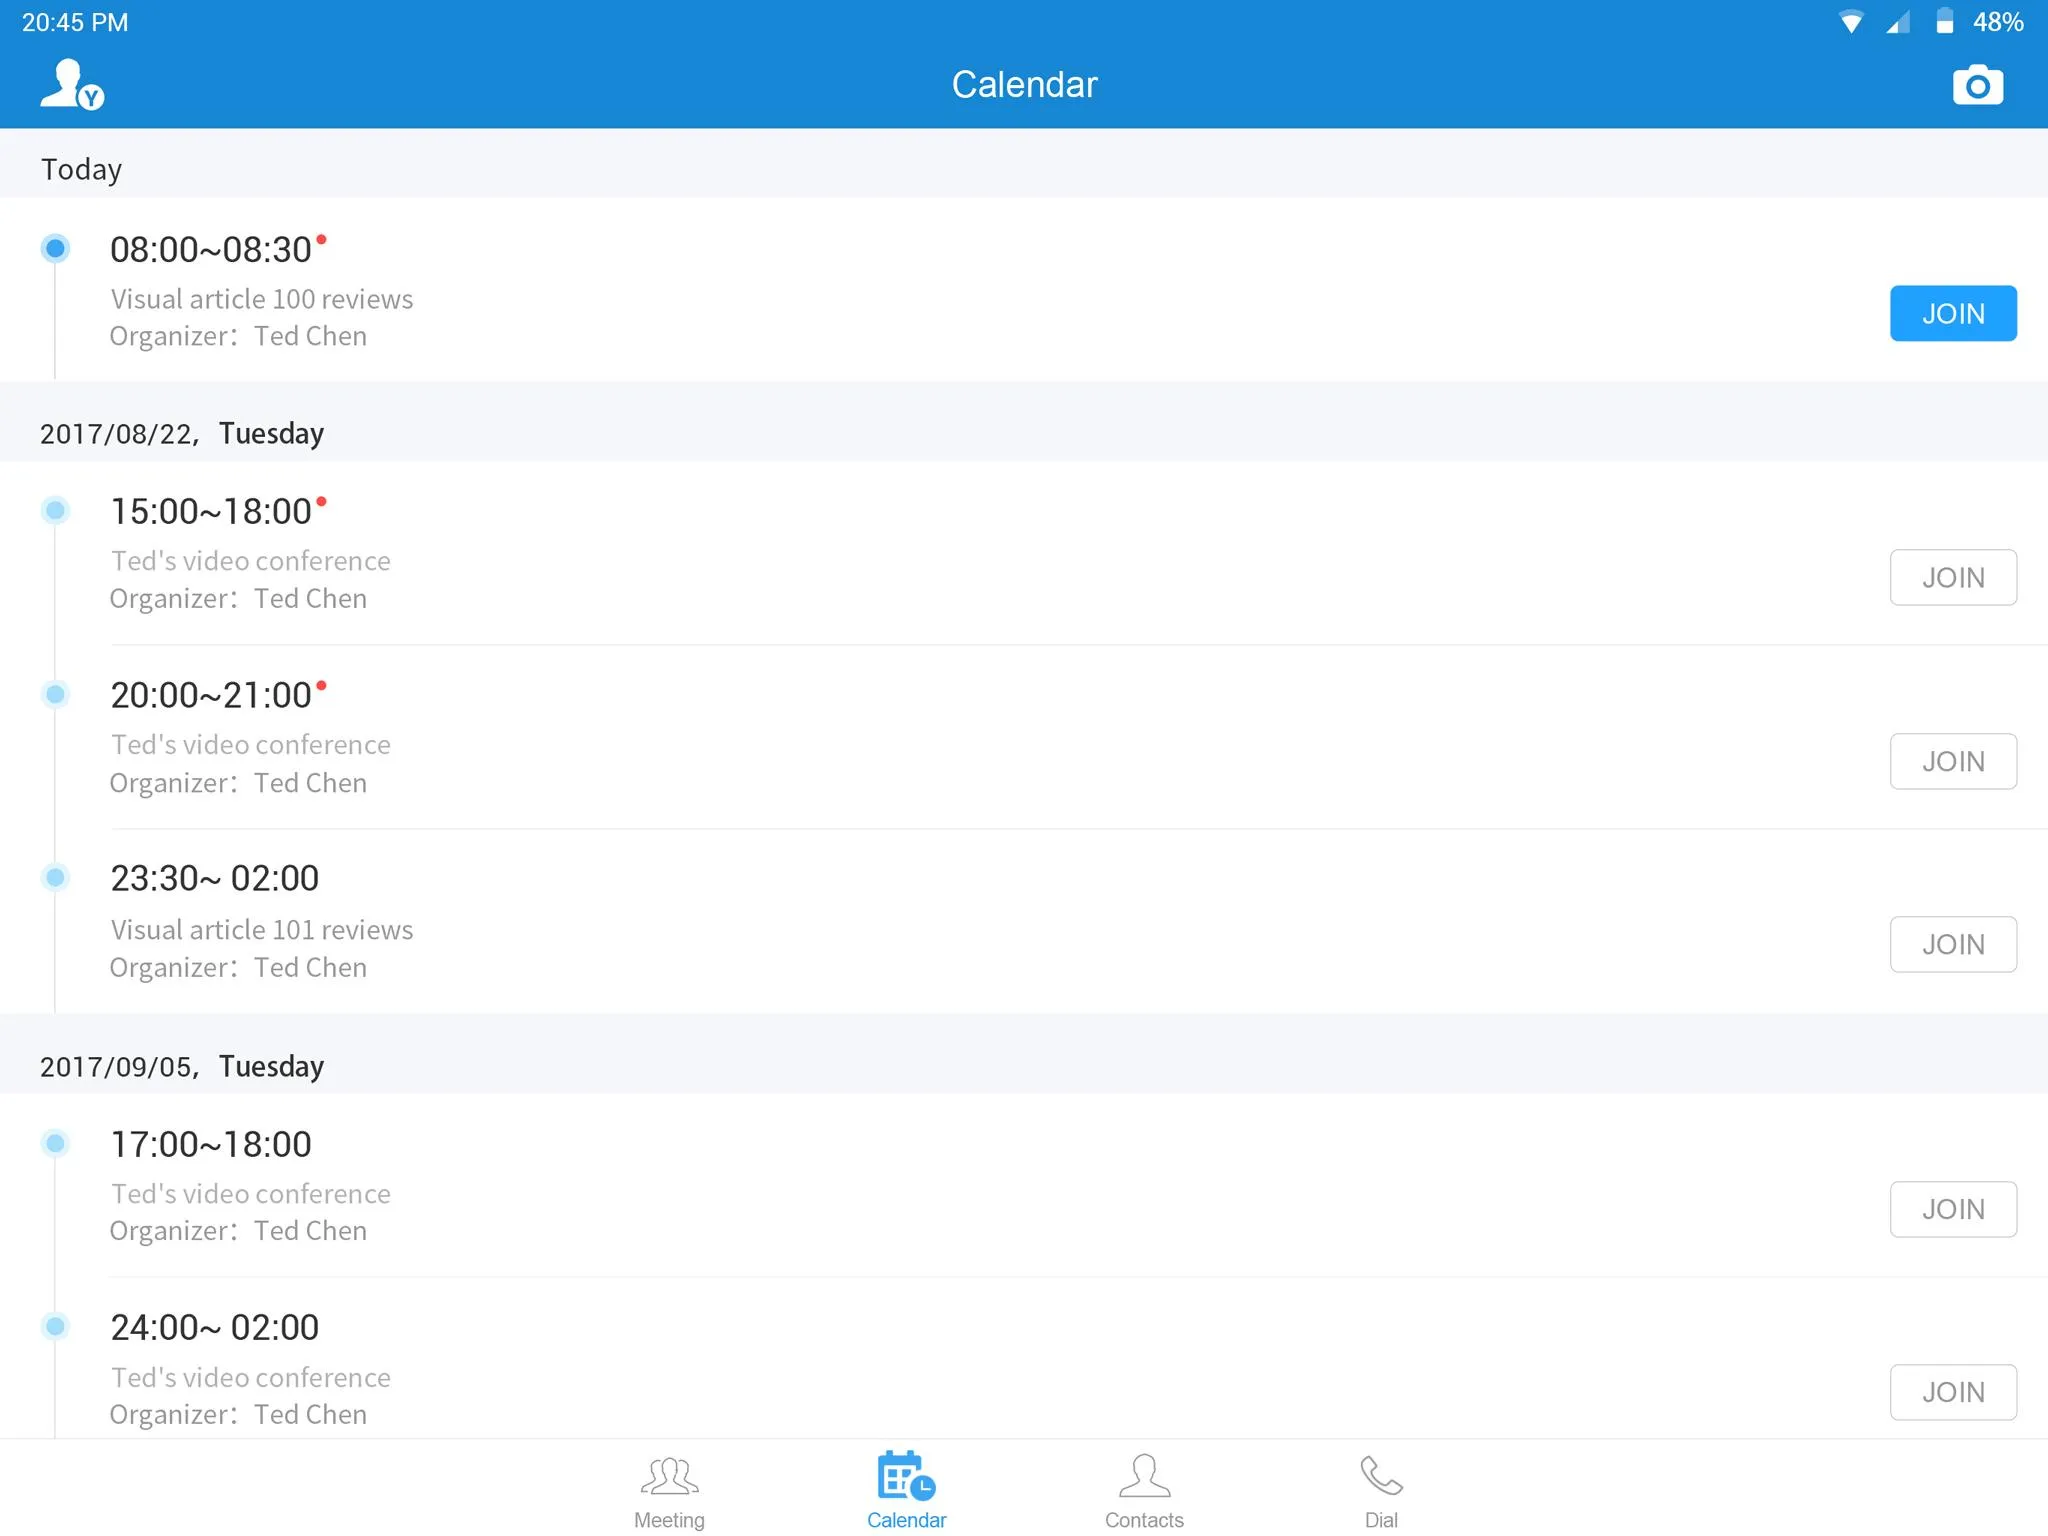Tap 2017/08/22 Tuesday section header
This screenshot has width=2048, height=1536.
pos(181,432)
